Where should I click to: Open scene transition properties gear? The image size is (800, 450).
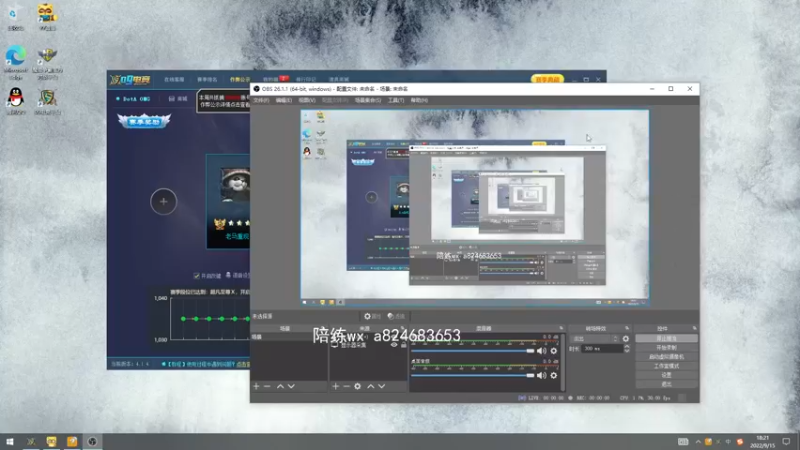point(626,339)
